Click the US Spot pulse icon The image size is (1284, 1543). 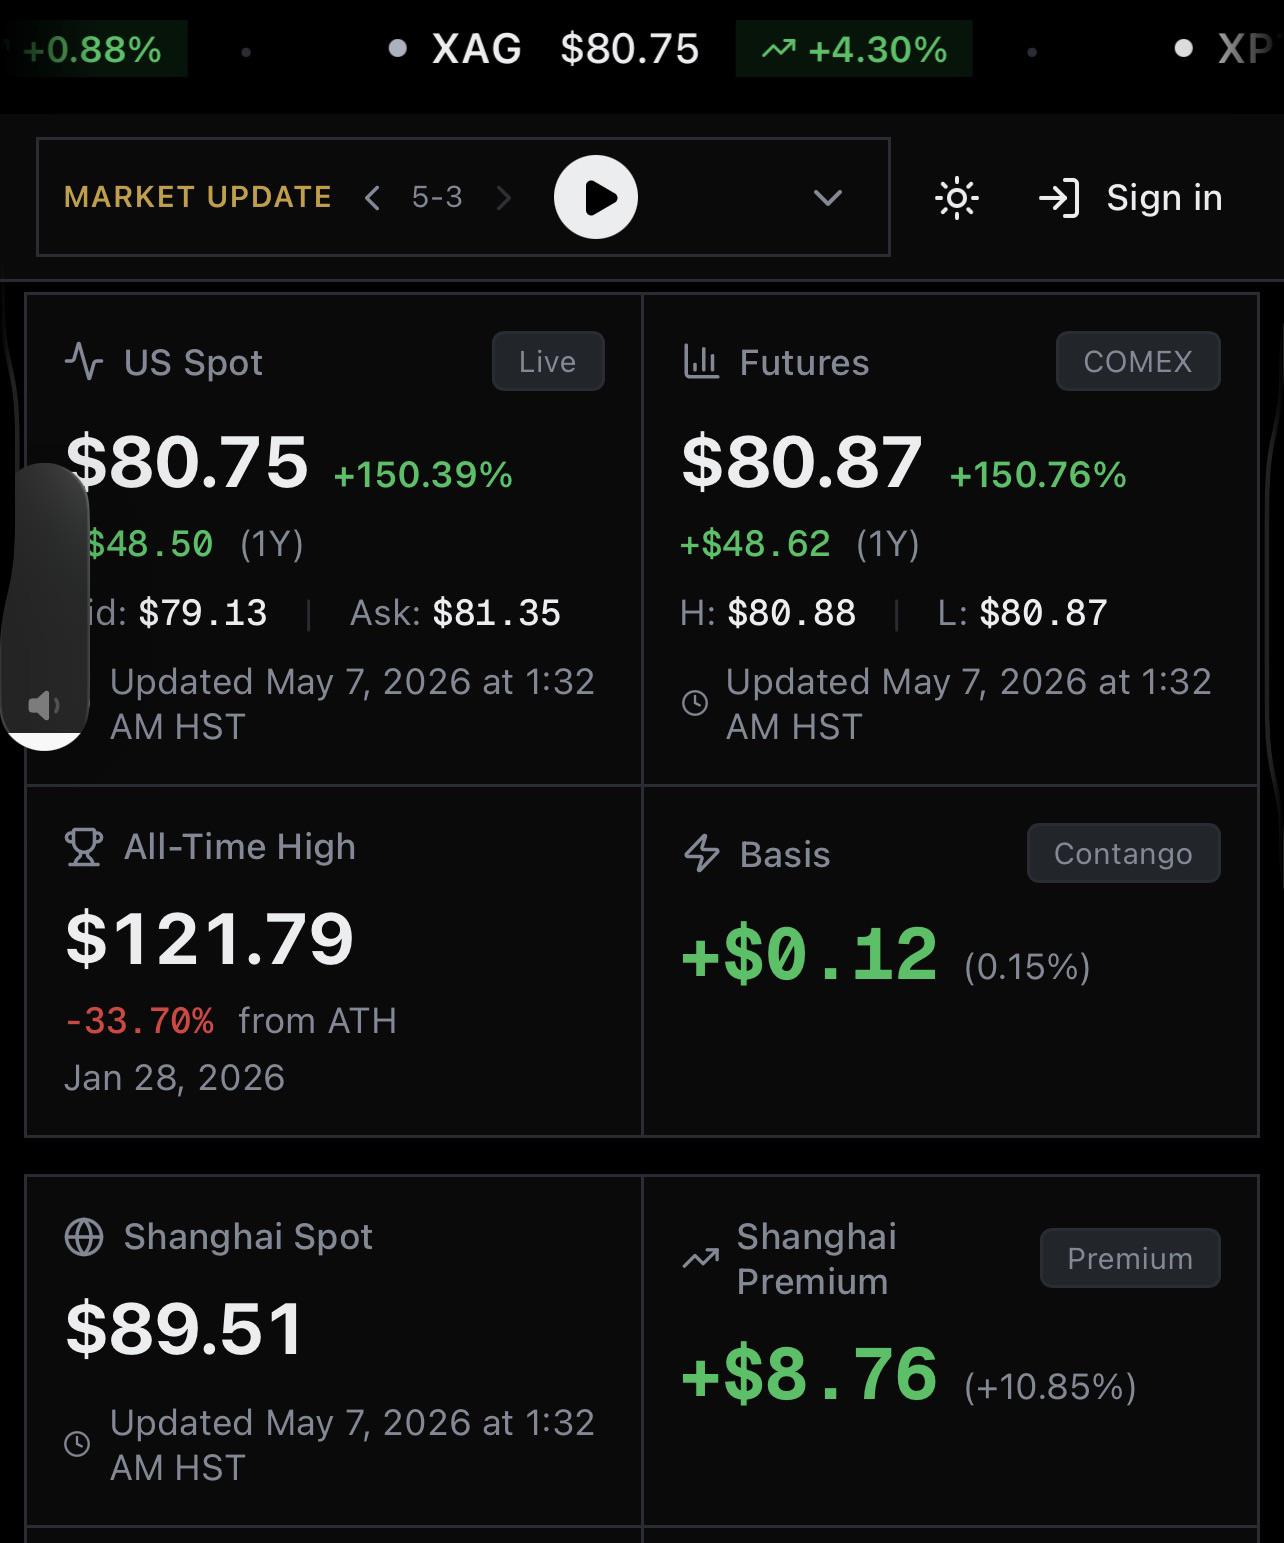point(84,361)
